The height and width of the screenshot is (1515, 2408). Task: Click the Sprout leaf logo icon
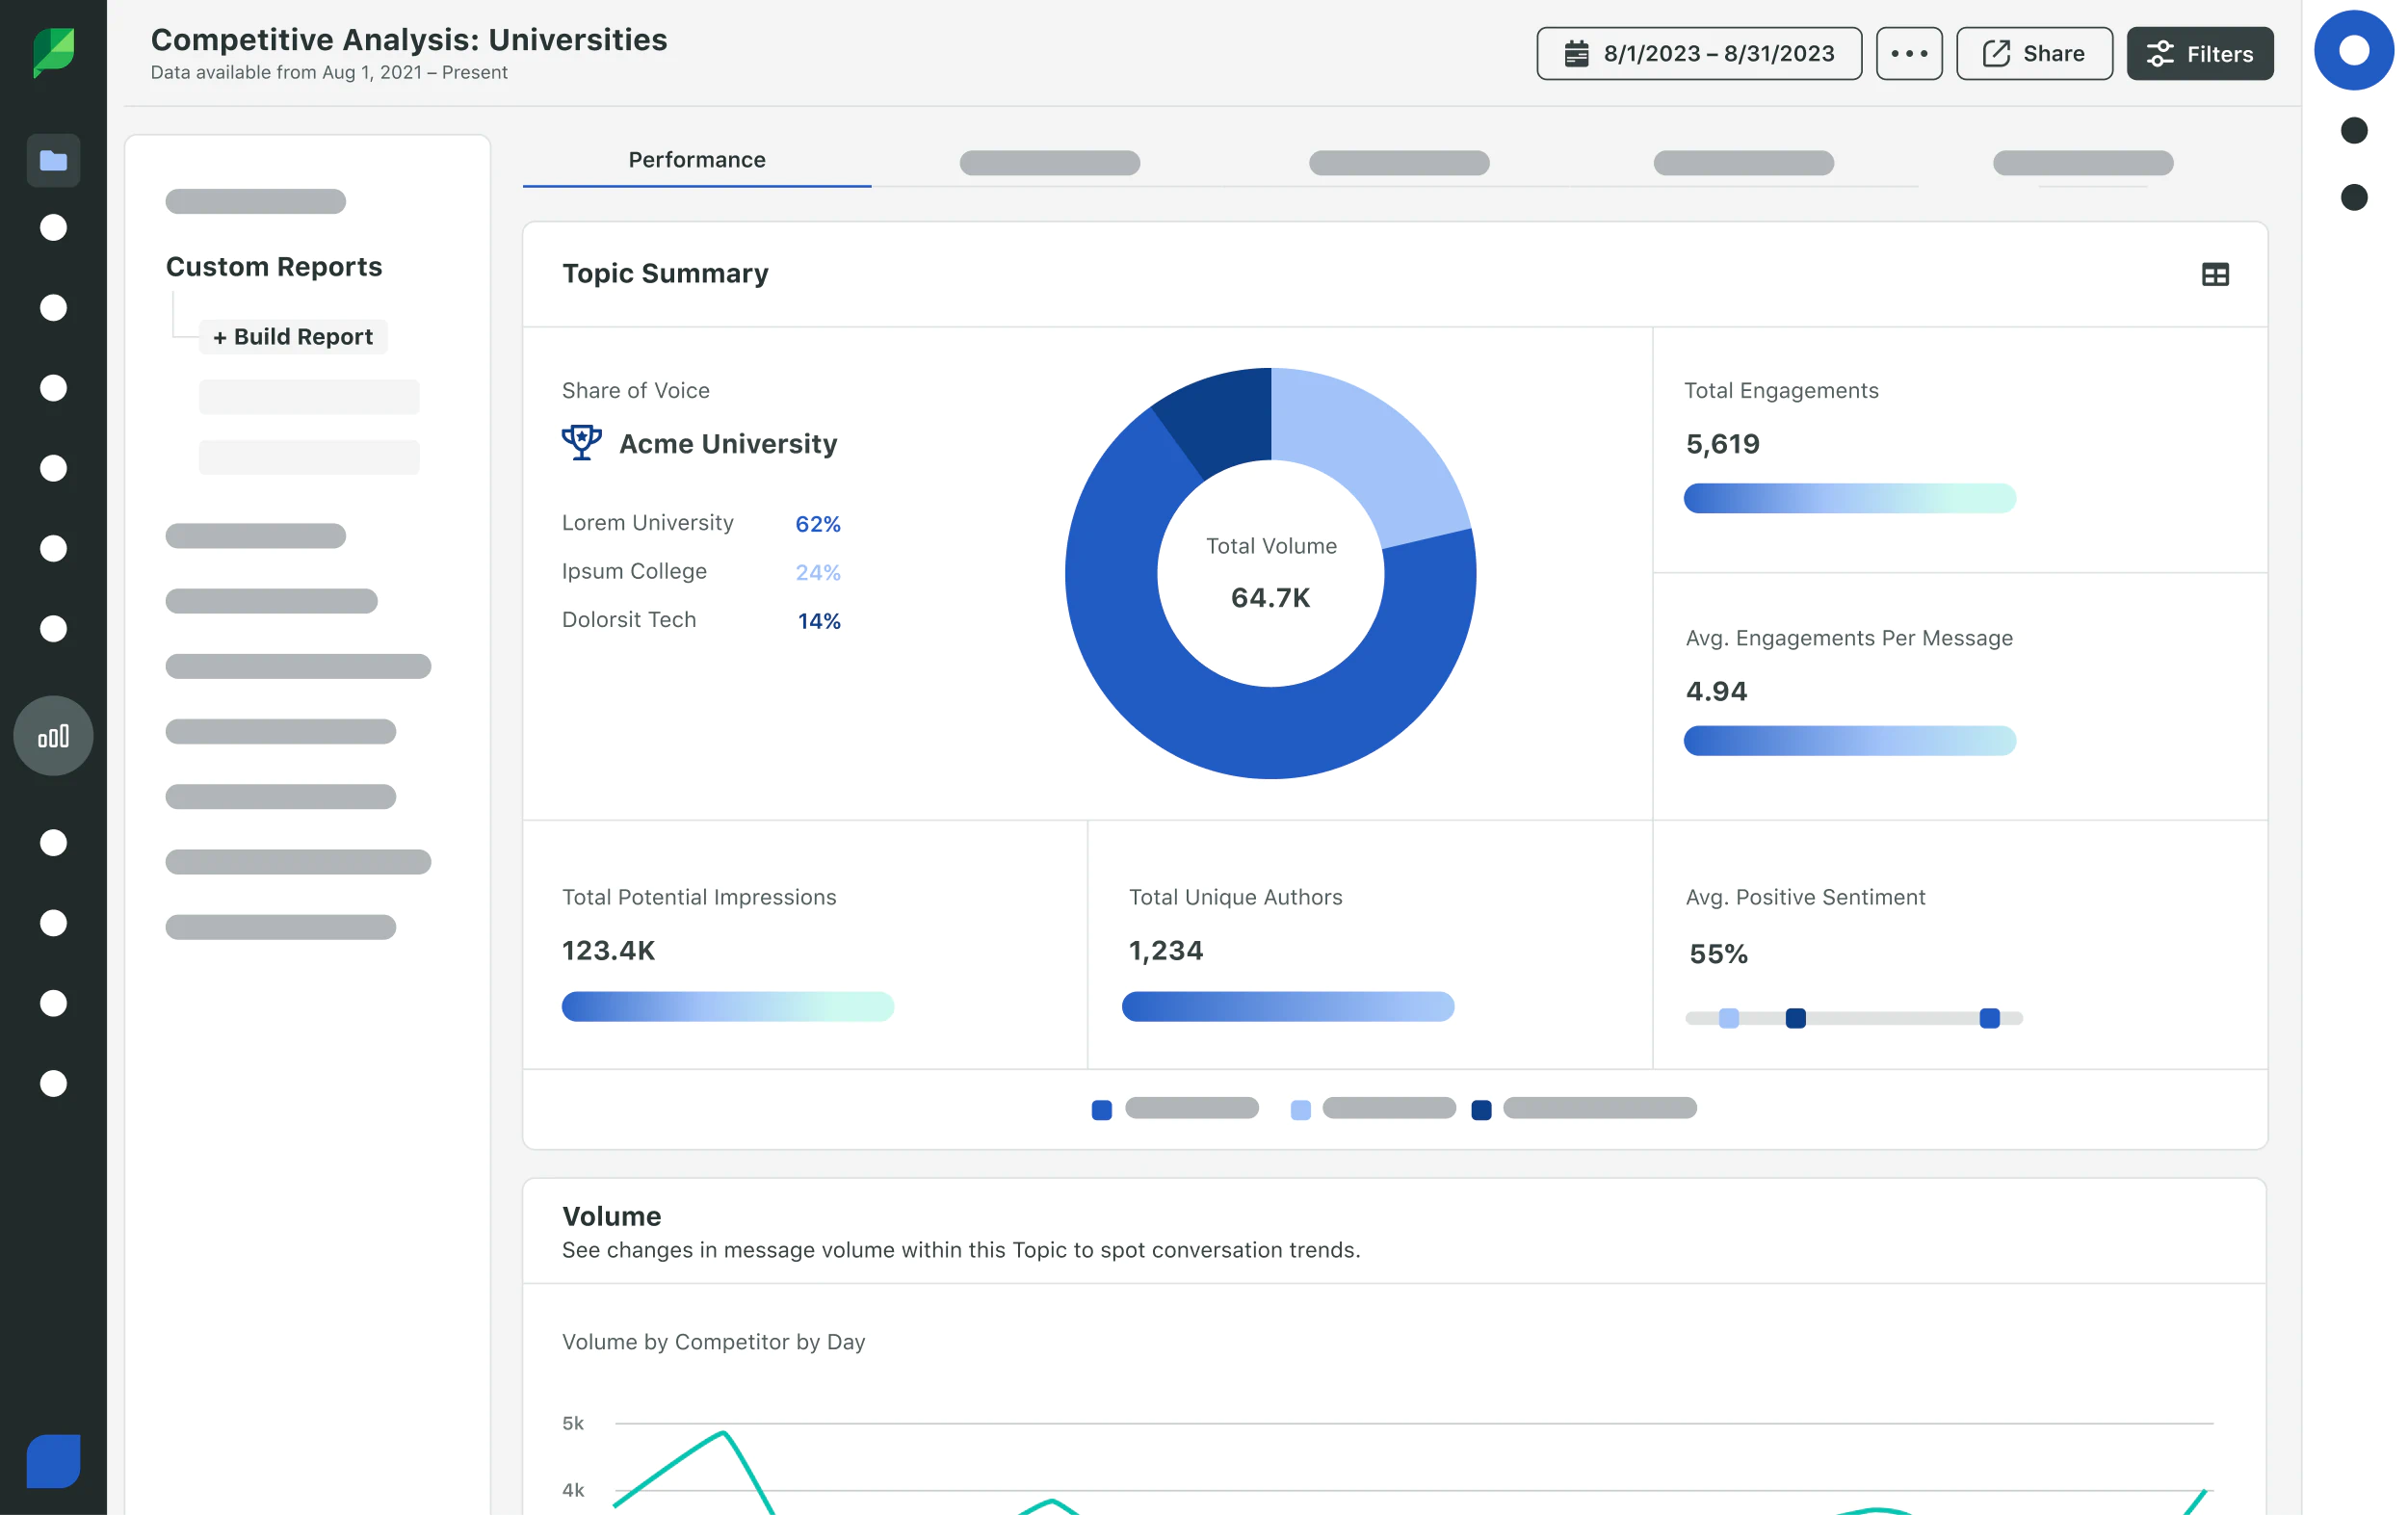53,53
